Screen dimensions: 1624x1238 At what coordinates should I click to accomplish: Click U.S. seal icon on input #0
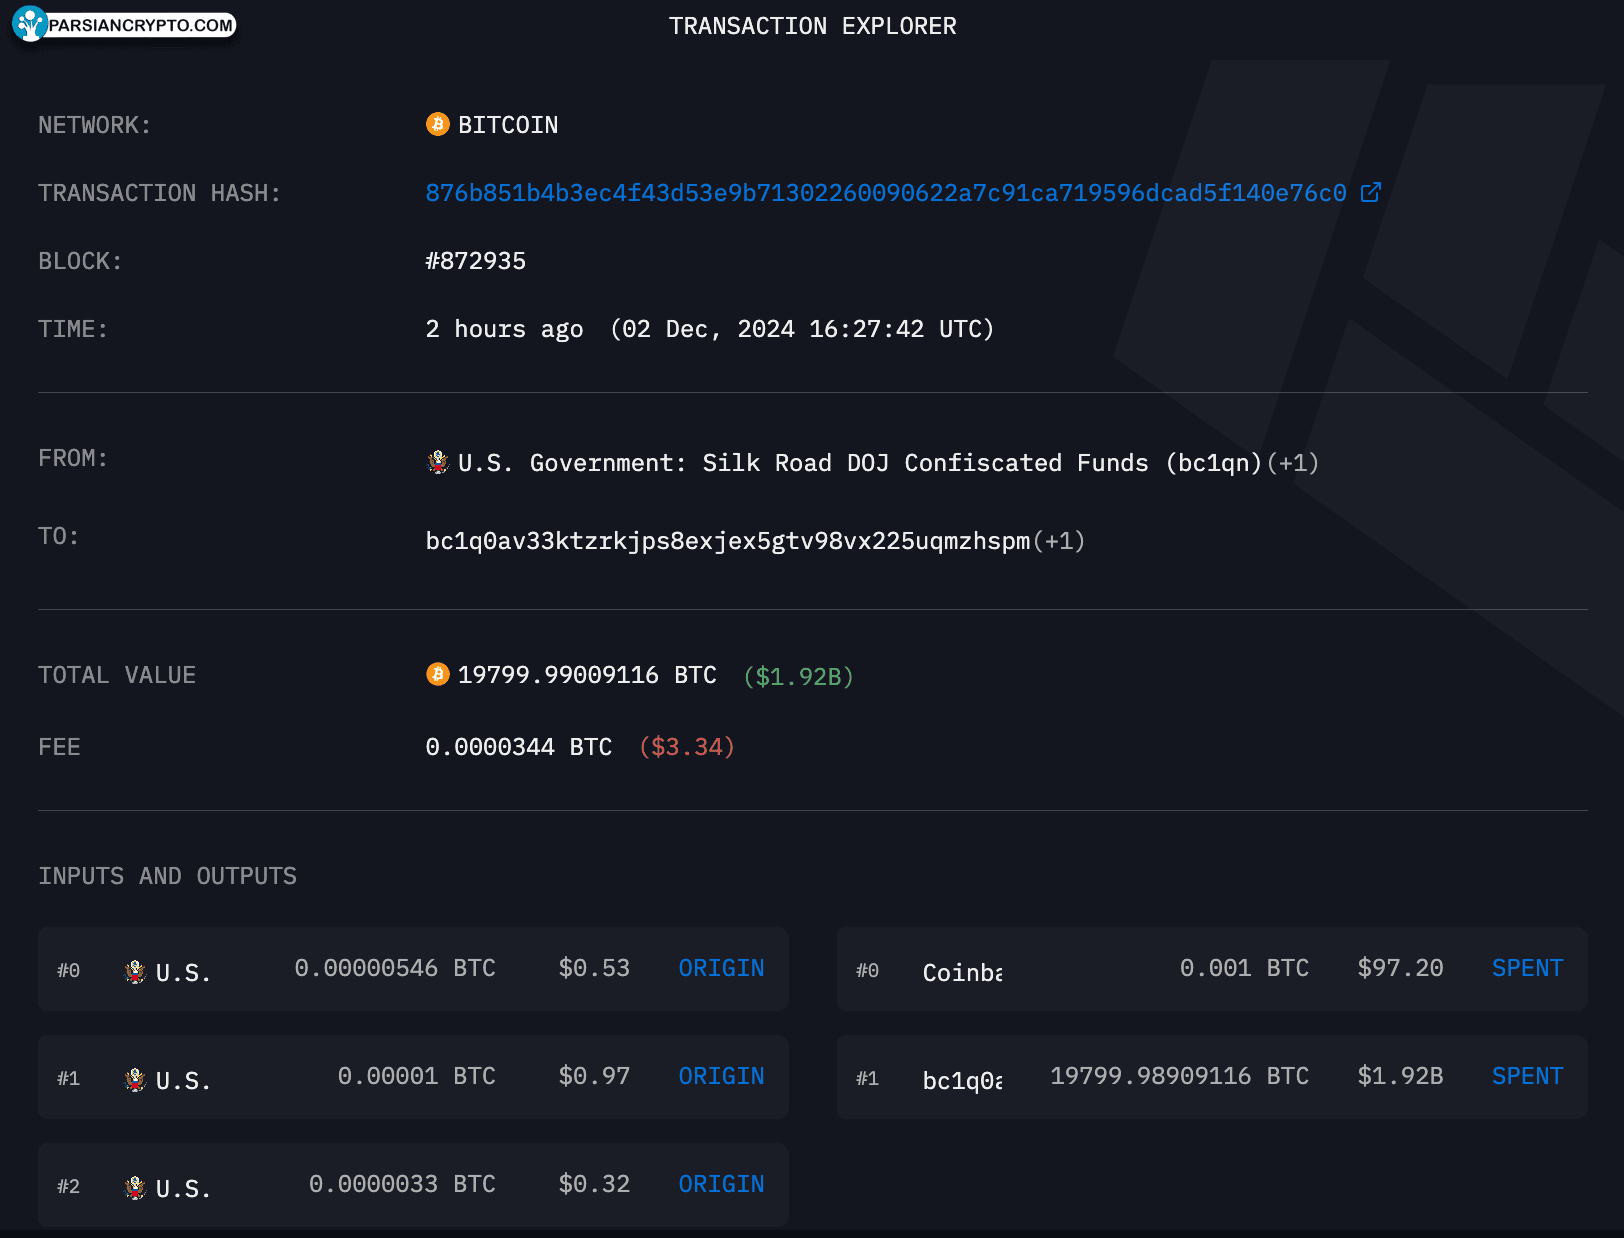point(135,971)
